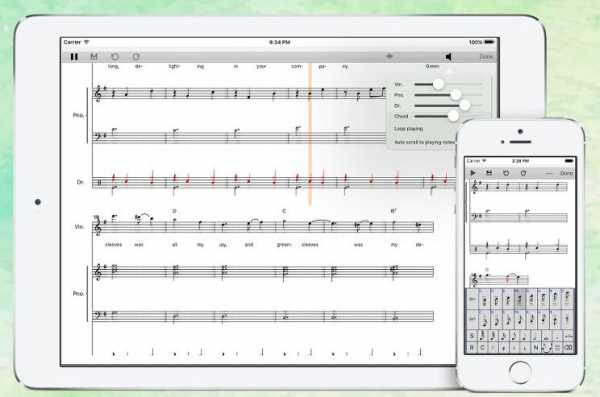Screen dimensions: 600x397
Task: Tap the undo circular arrow on iPad toolbar
Action: (x=115, y=57)
